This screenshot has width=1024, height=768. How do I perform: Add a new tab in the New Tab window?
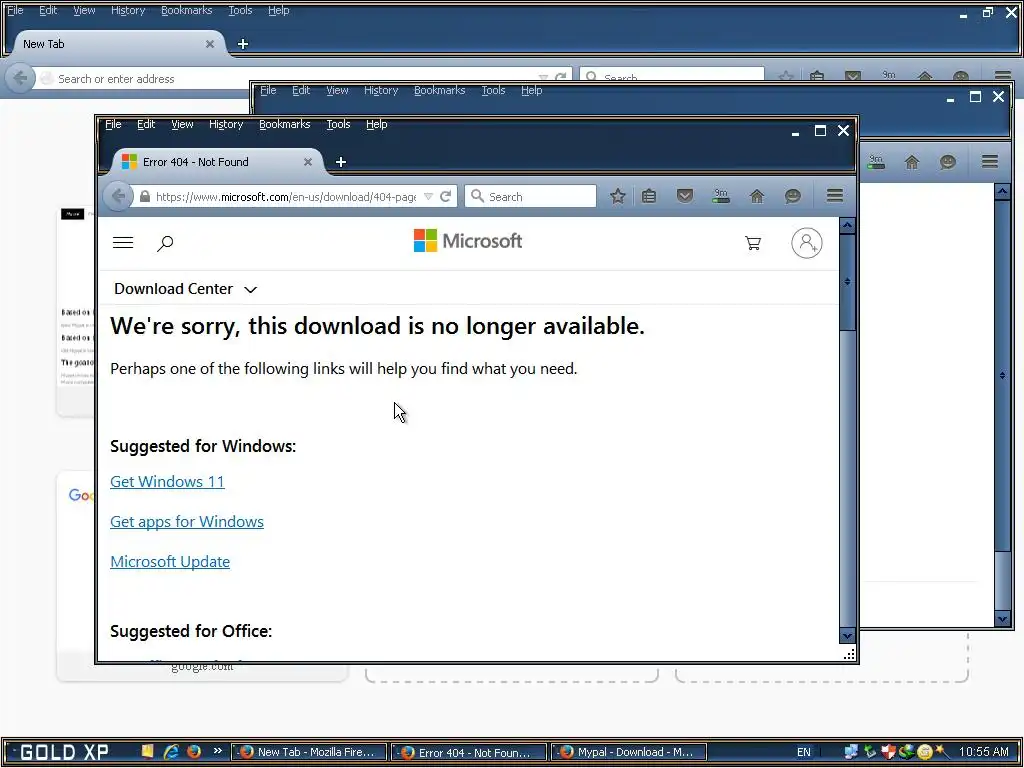[x=243, y=44]
